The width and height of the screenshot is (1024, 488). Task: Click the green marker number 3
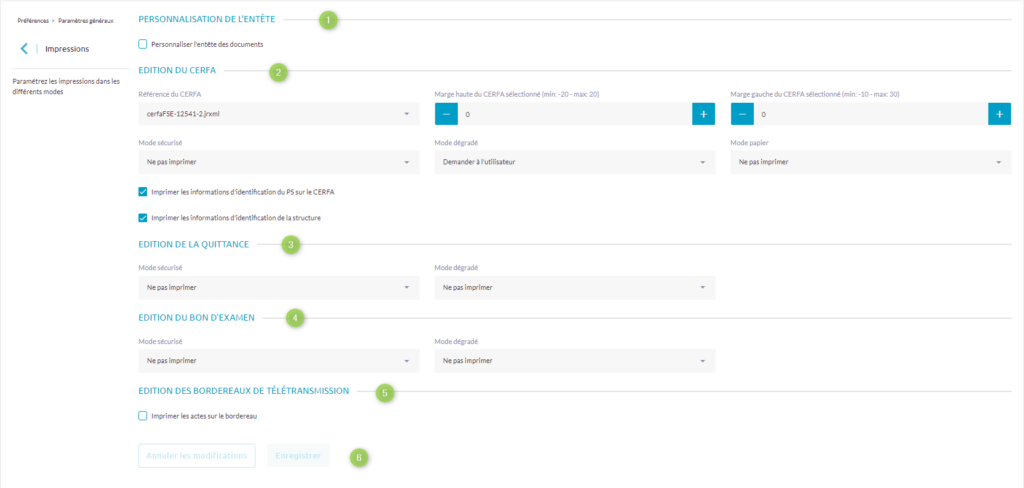[x=290, y=245]
